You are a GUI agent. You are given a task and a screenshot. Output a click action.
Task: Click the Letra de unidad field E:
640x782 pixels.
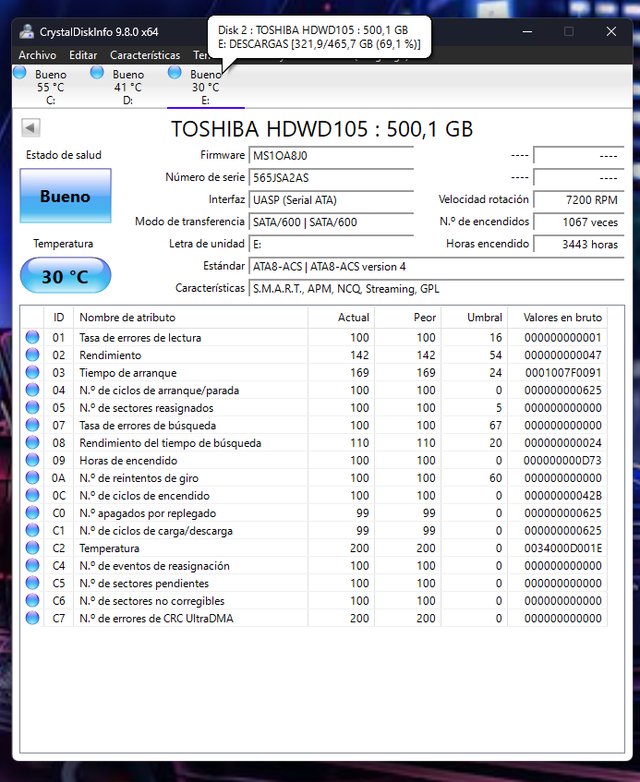click(331, 244)
